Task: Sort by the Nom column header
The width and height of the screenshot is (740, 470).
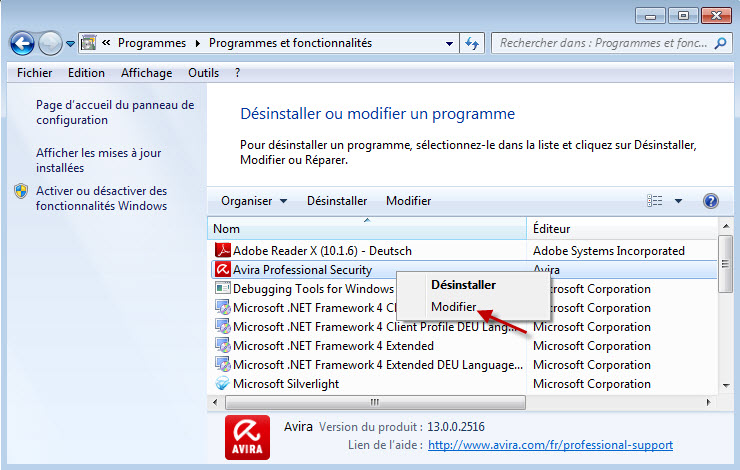Action: [367, 229]
